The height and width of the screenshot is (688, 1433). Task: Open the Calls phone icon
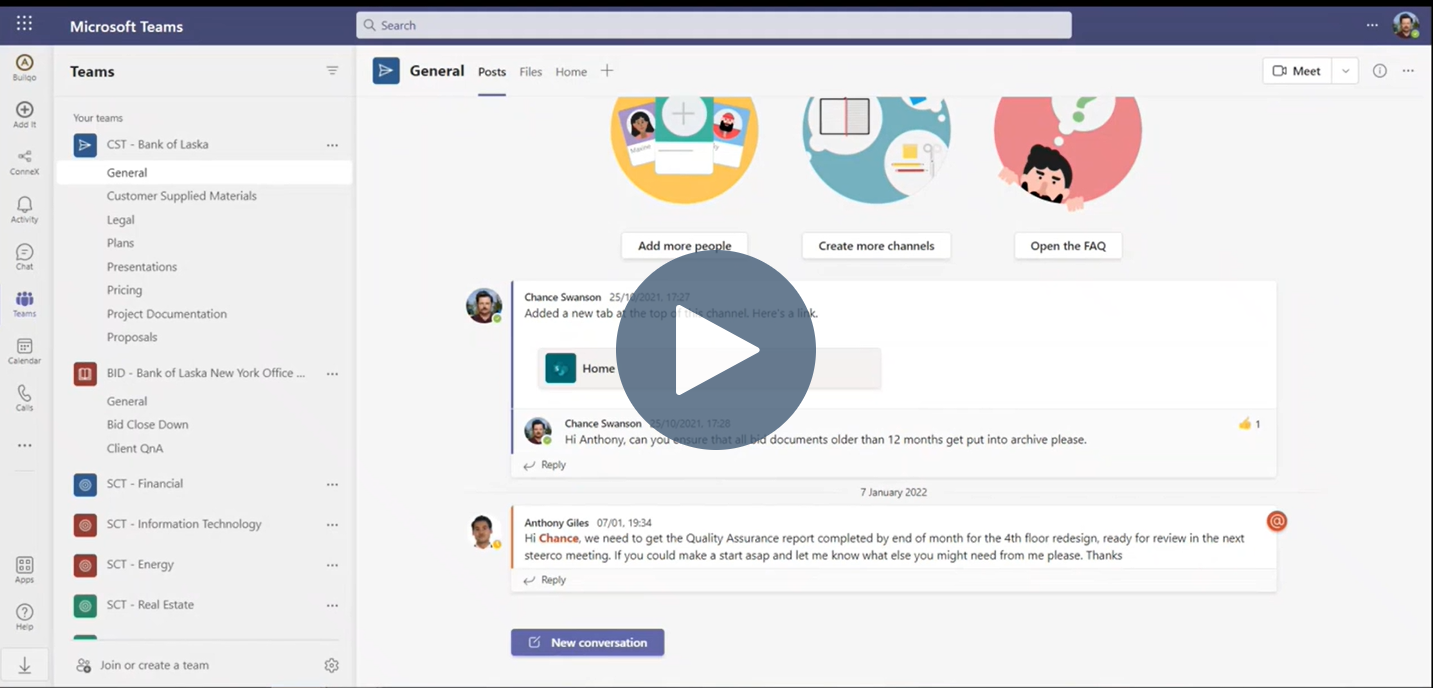(25, 397)
